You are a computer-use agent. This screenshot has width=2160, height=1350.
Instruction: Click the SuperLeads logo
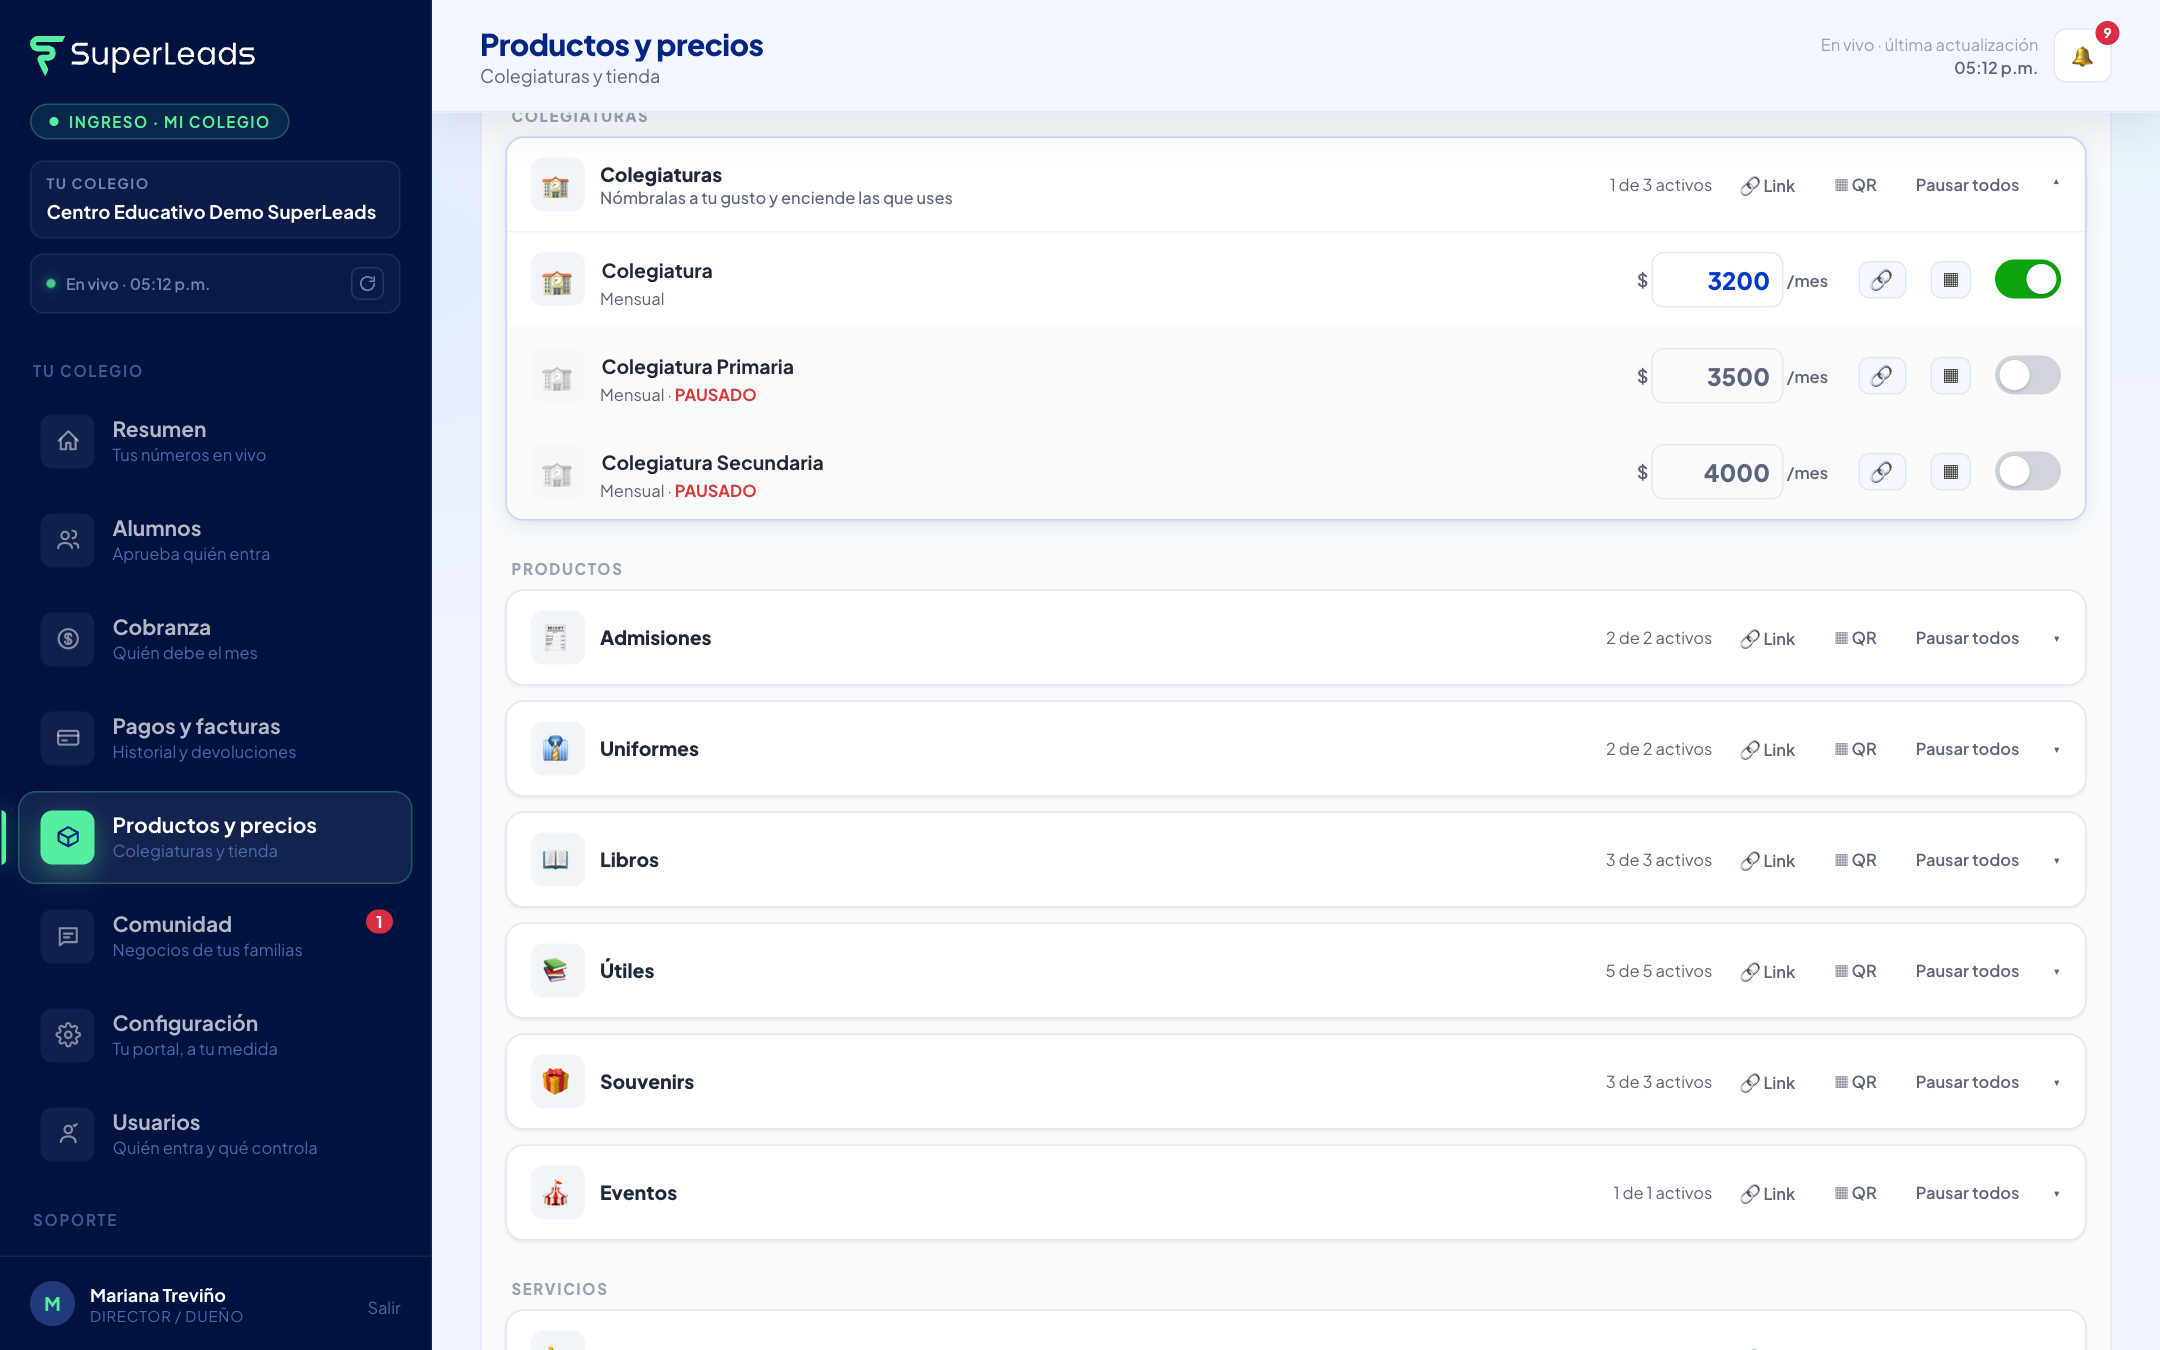click(143, 54)
